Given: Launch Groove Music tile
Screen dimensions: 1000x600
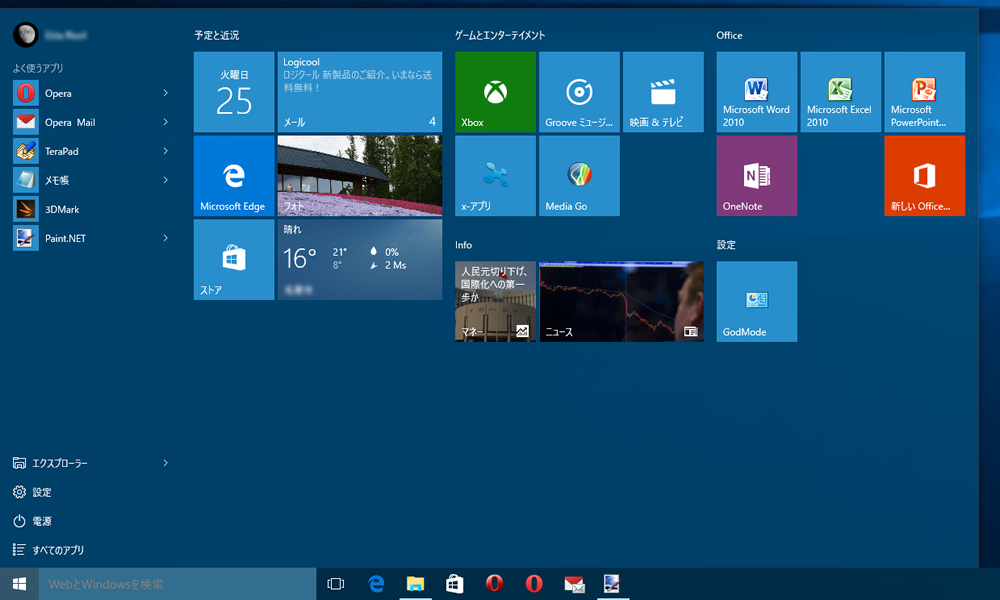Looking at the screenshot, I should [x=579, y=92].
